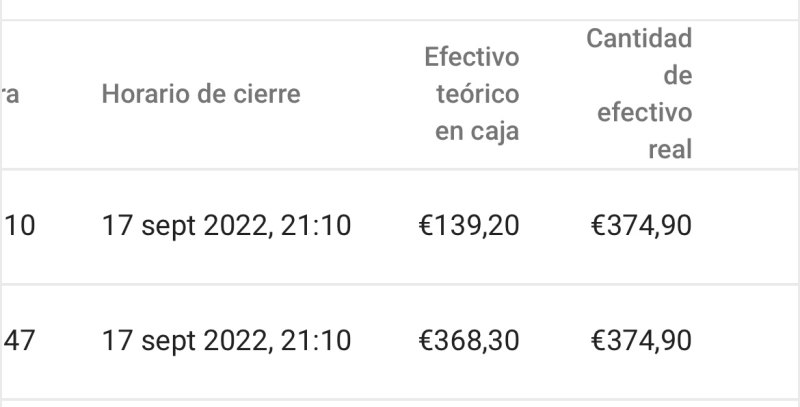Click empty cell right of second row's €374,90
Screen dimensions: 800x407
[748, 341]
